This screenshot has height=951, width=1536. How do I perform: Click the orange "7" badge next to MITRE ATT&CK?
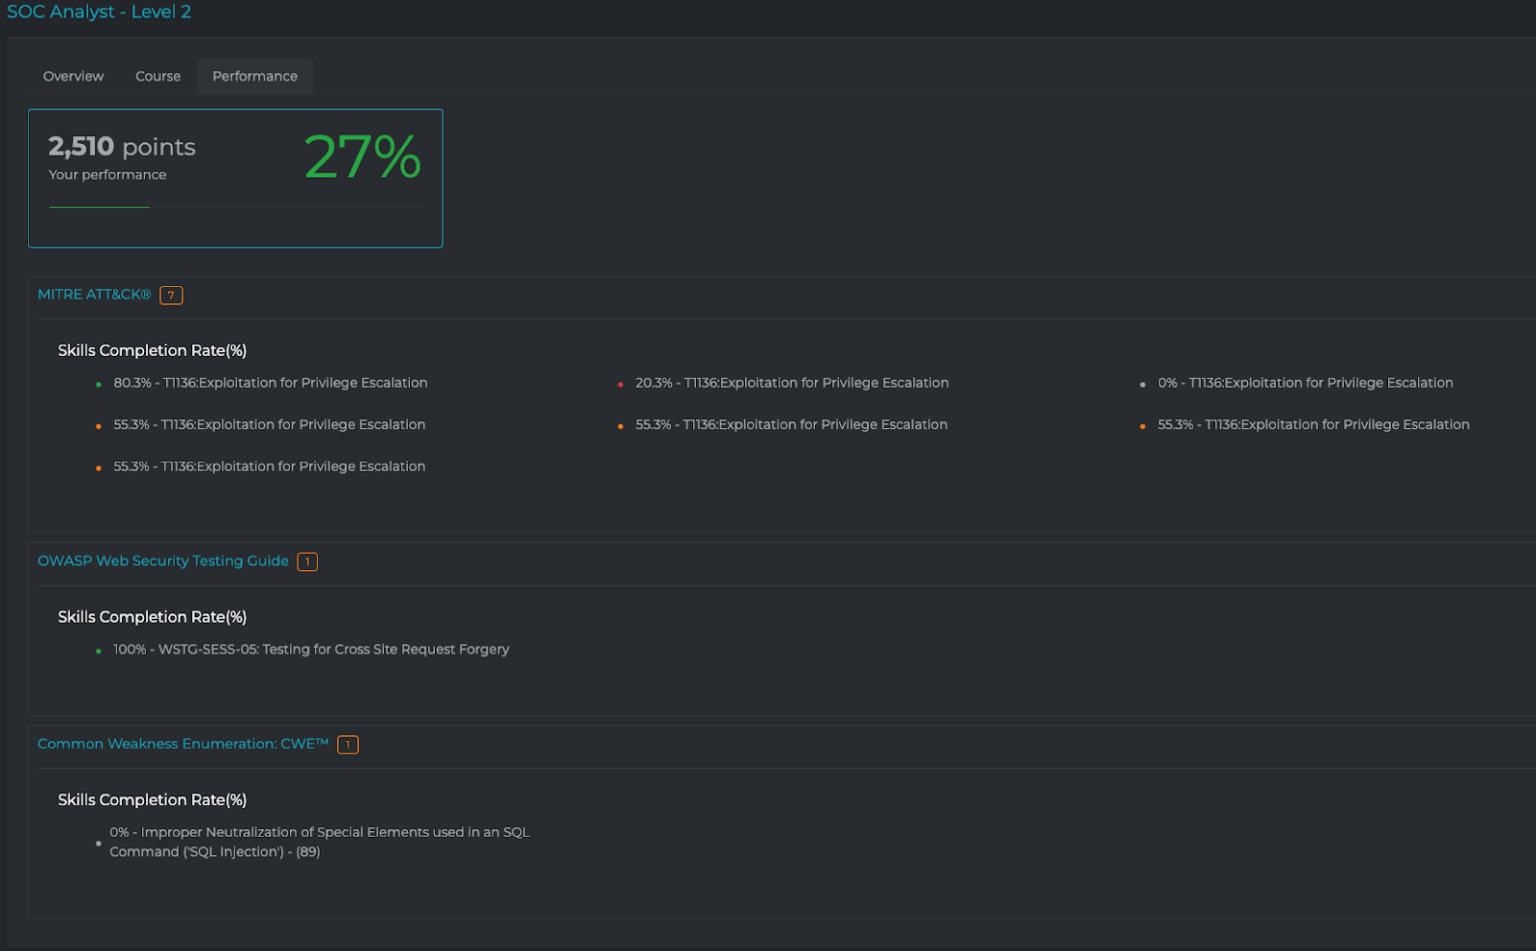(170, 295)
